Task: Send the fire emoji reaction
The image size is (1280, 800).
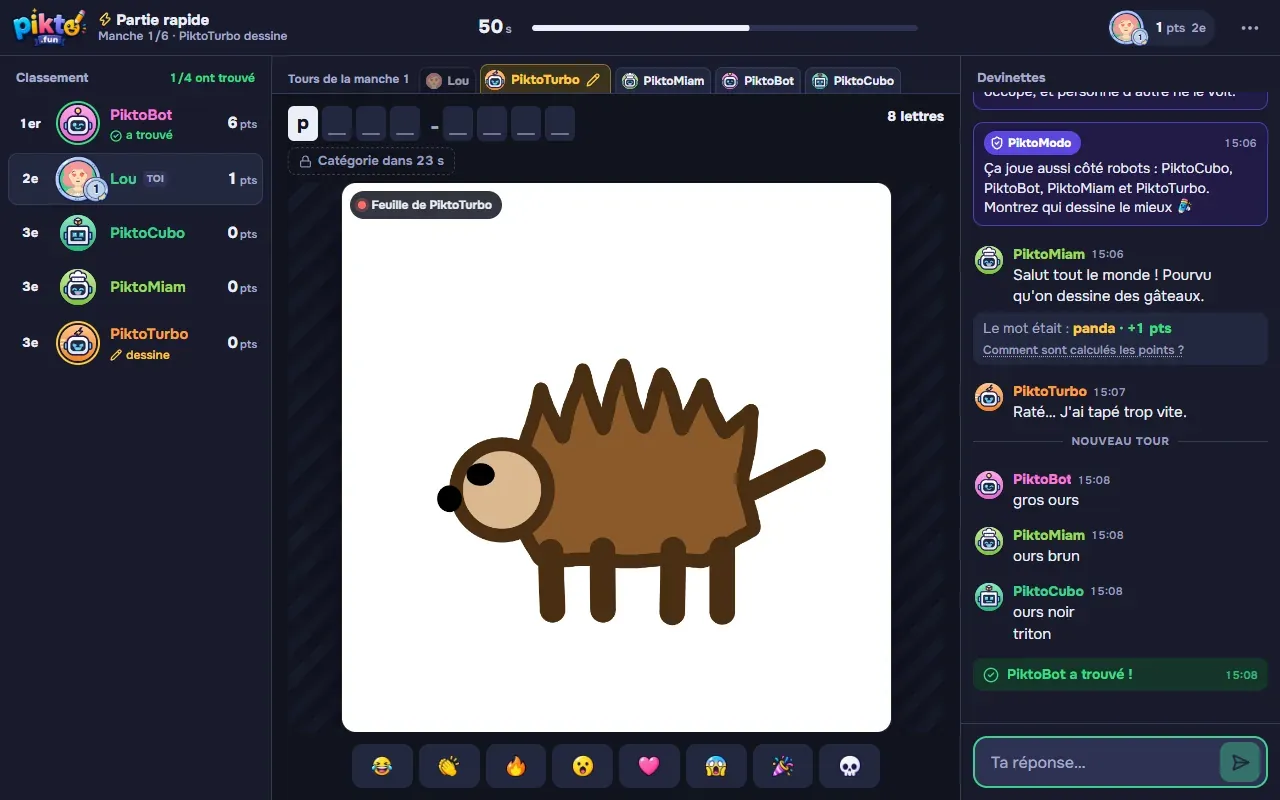Action: (515, 766)
